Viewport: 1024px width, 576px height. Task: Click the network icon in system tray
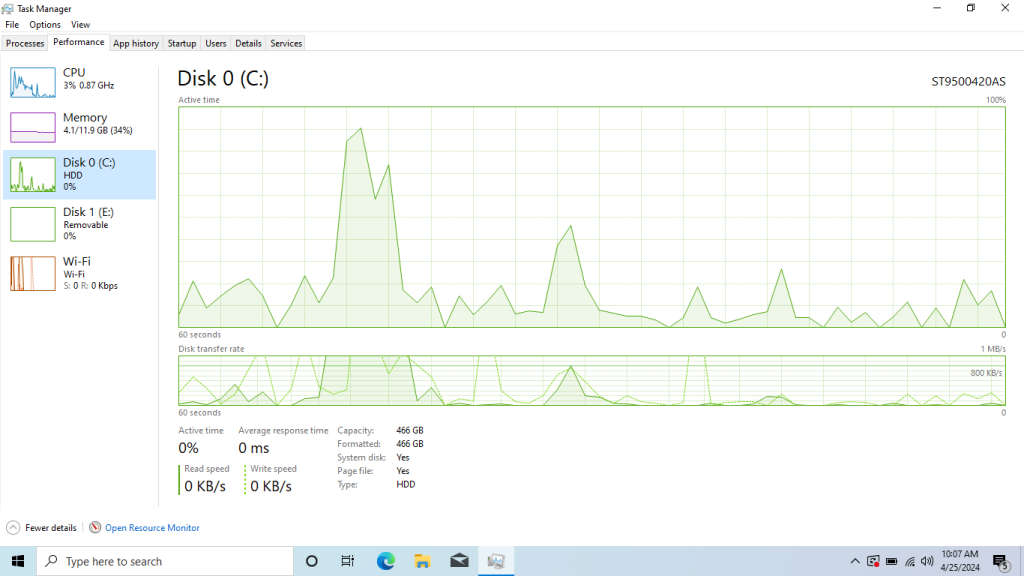(911, 561)
